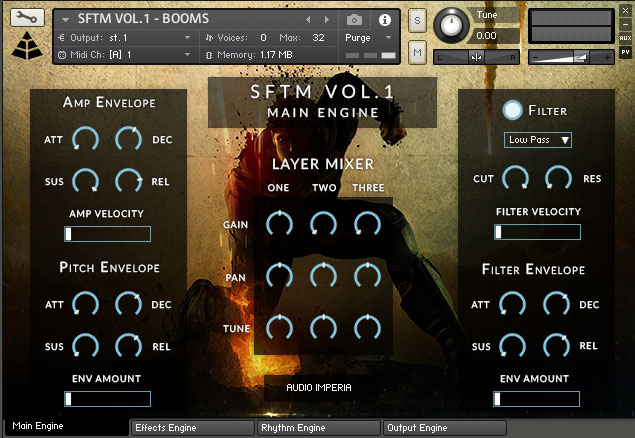The width and height of the screenshot is (635, 438).
Task: Click the Amp Velocity slider
Action: click(x=107, y=234)
